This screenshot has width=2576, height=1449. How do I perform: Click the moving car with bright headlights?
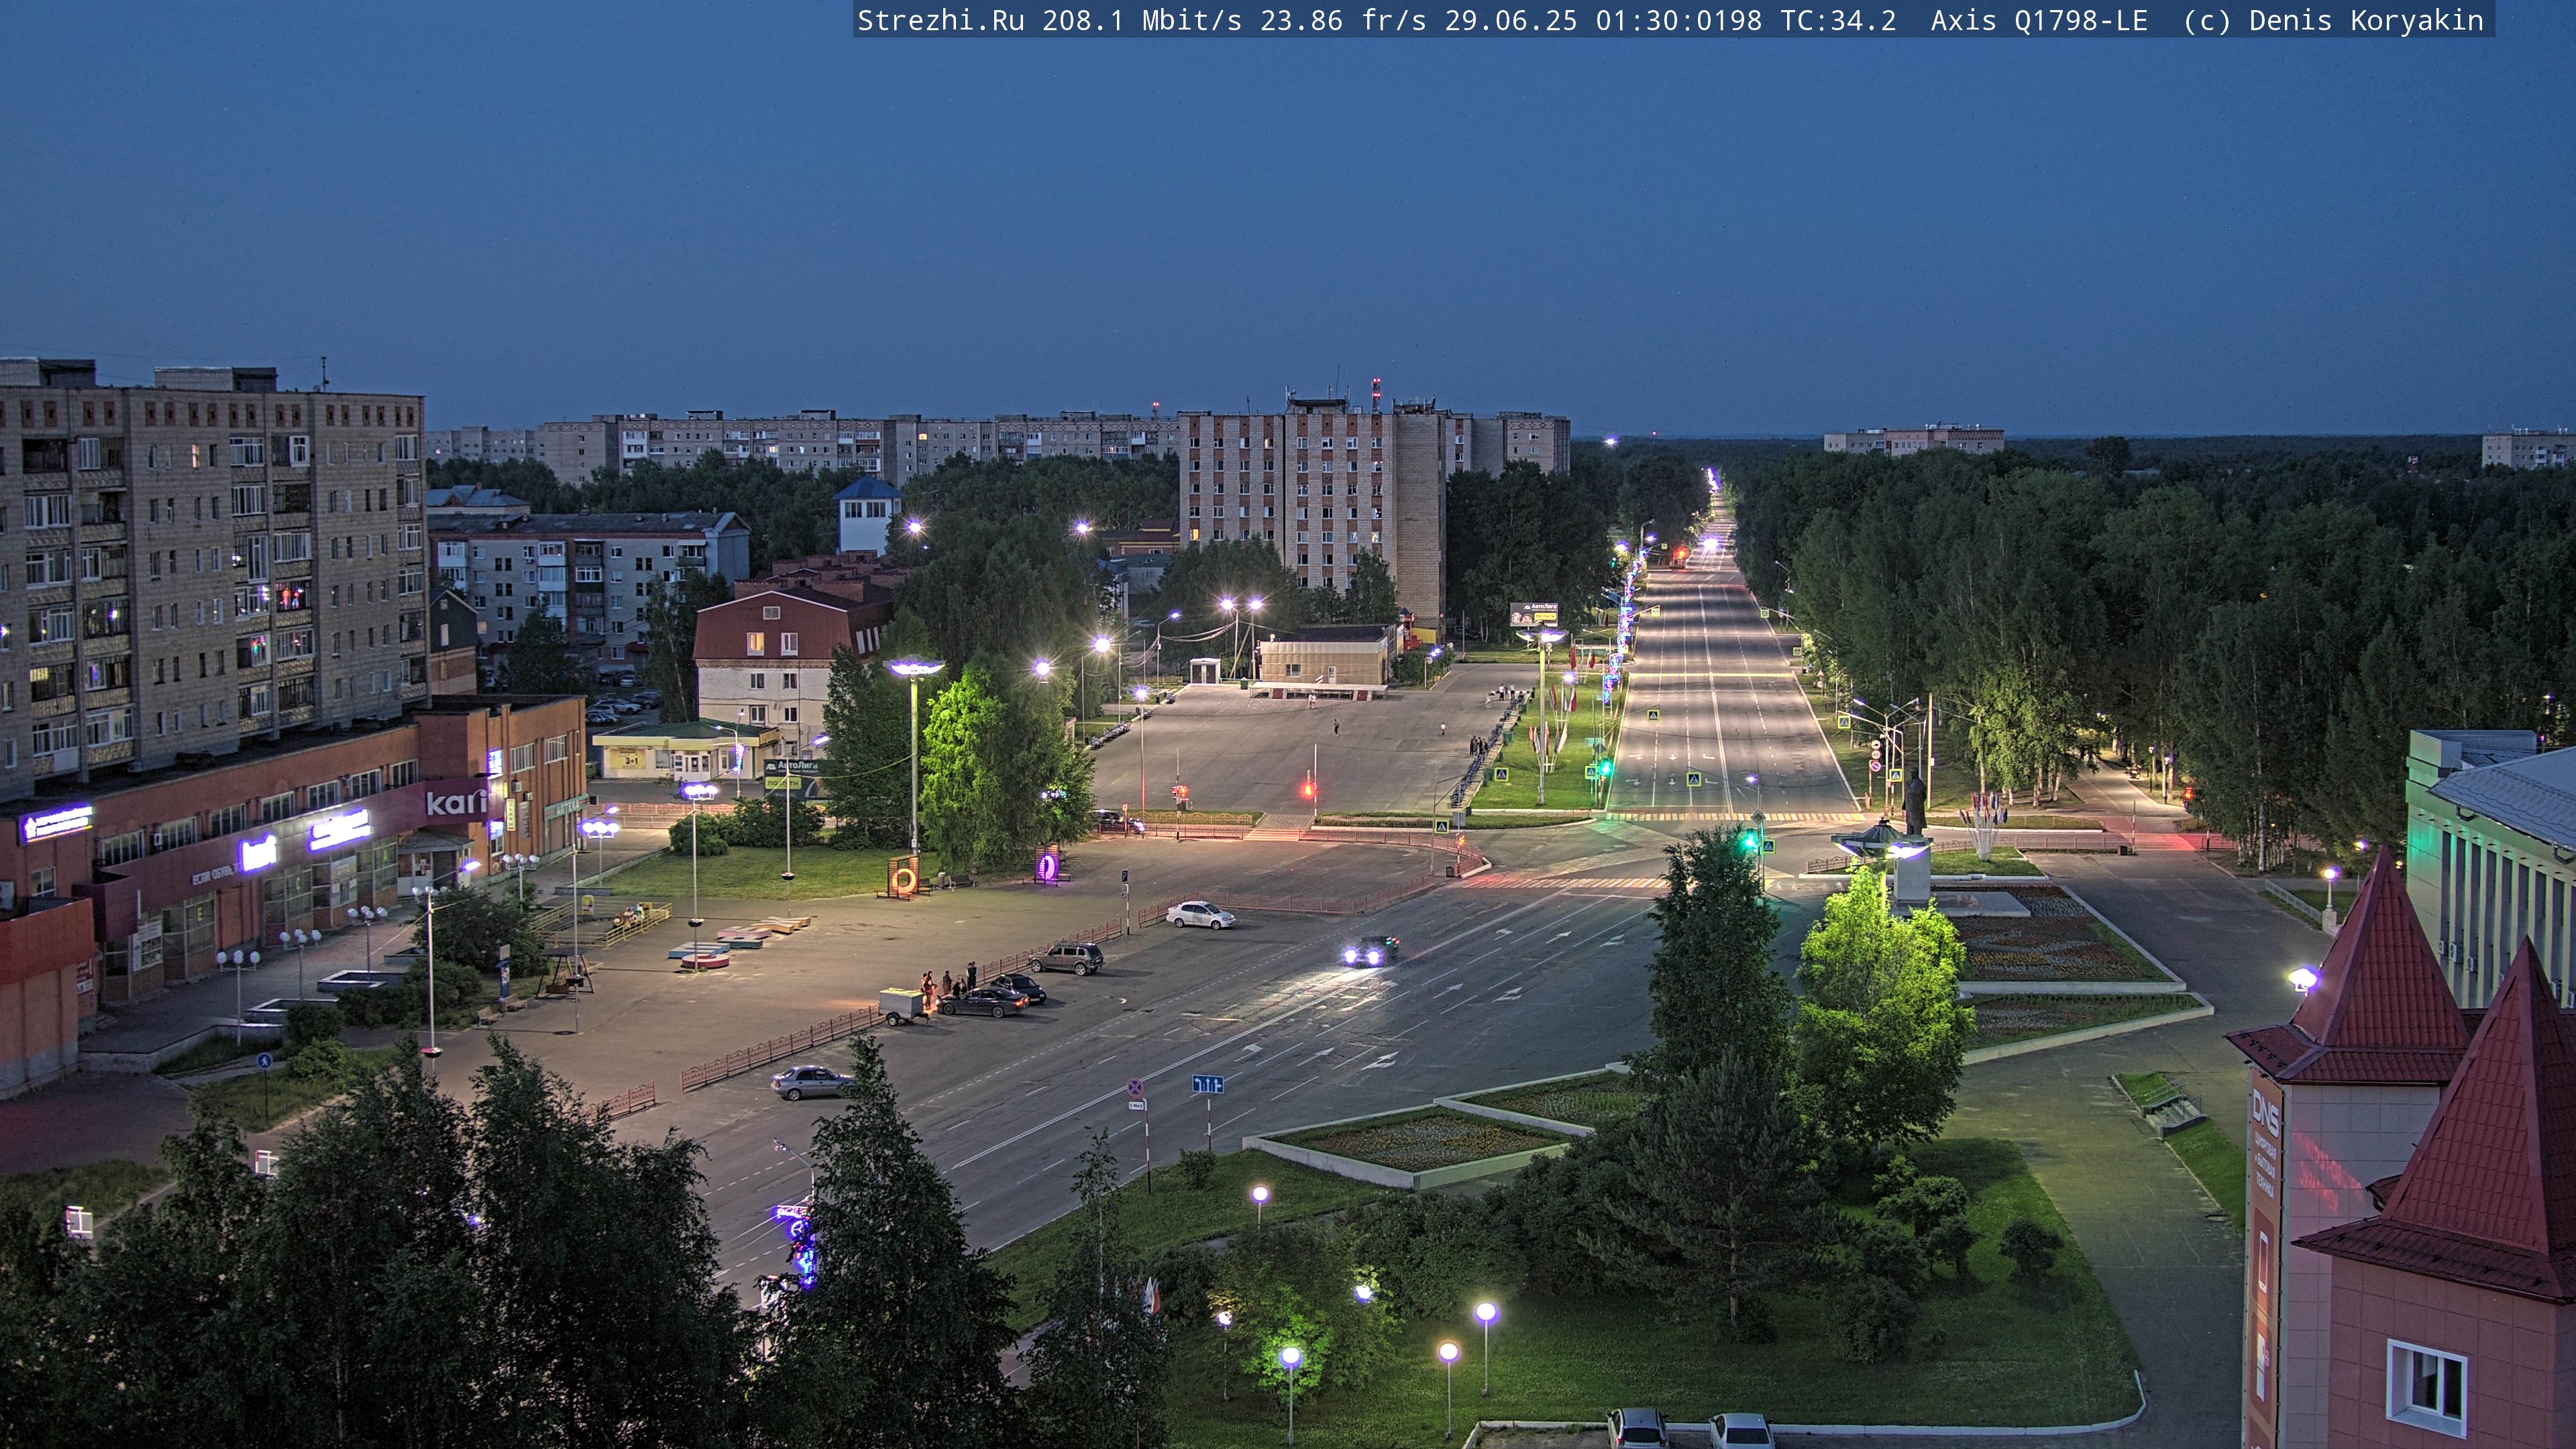[1370, 951]
